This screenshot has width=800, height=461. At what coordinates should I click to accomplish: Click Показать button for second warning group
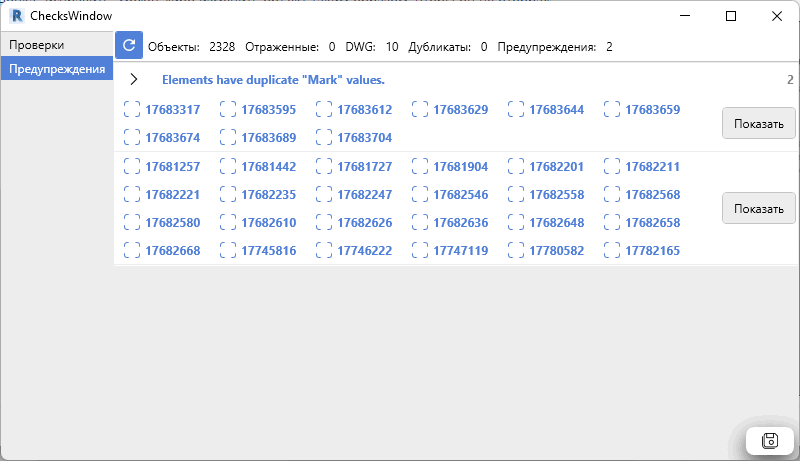758,209
